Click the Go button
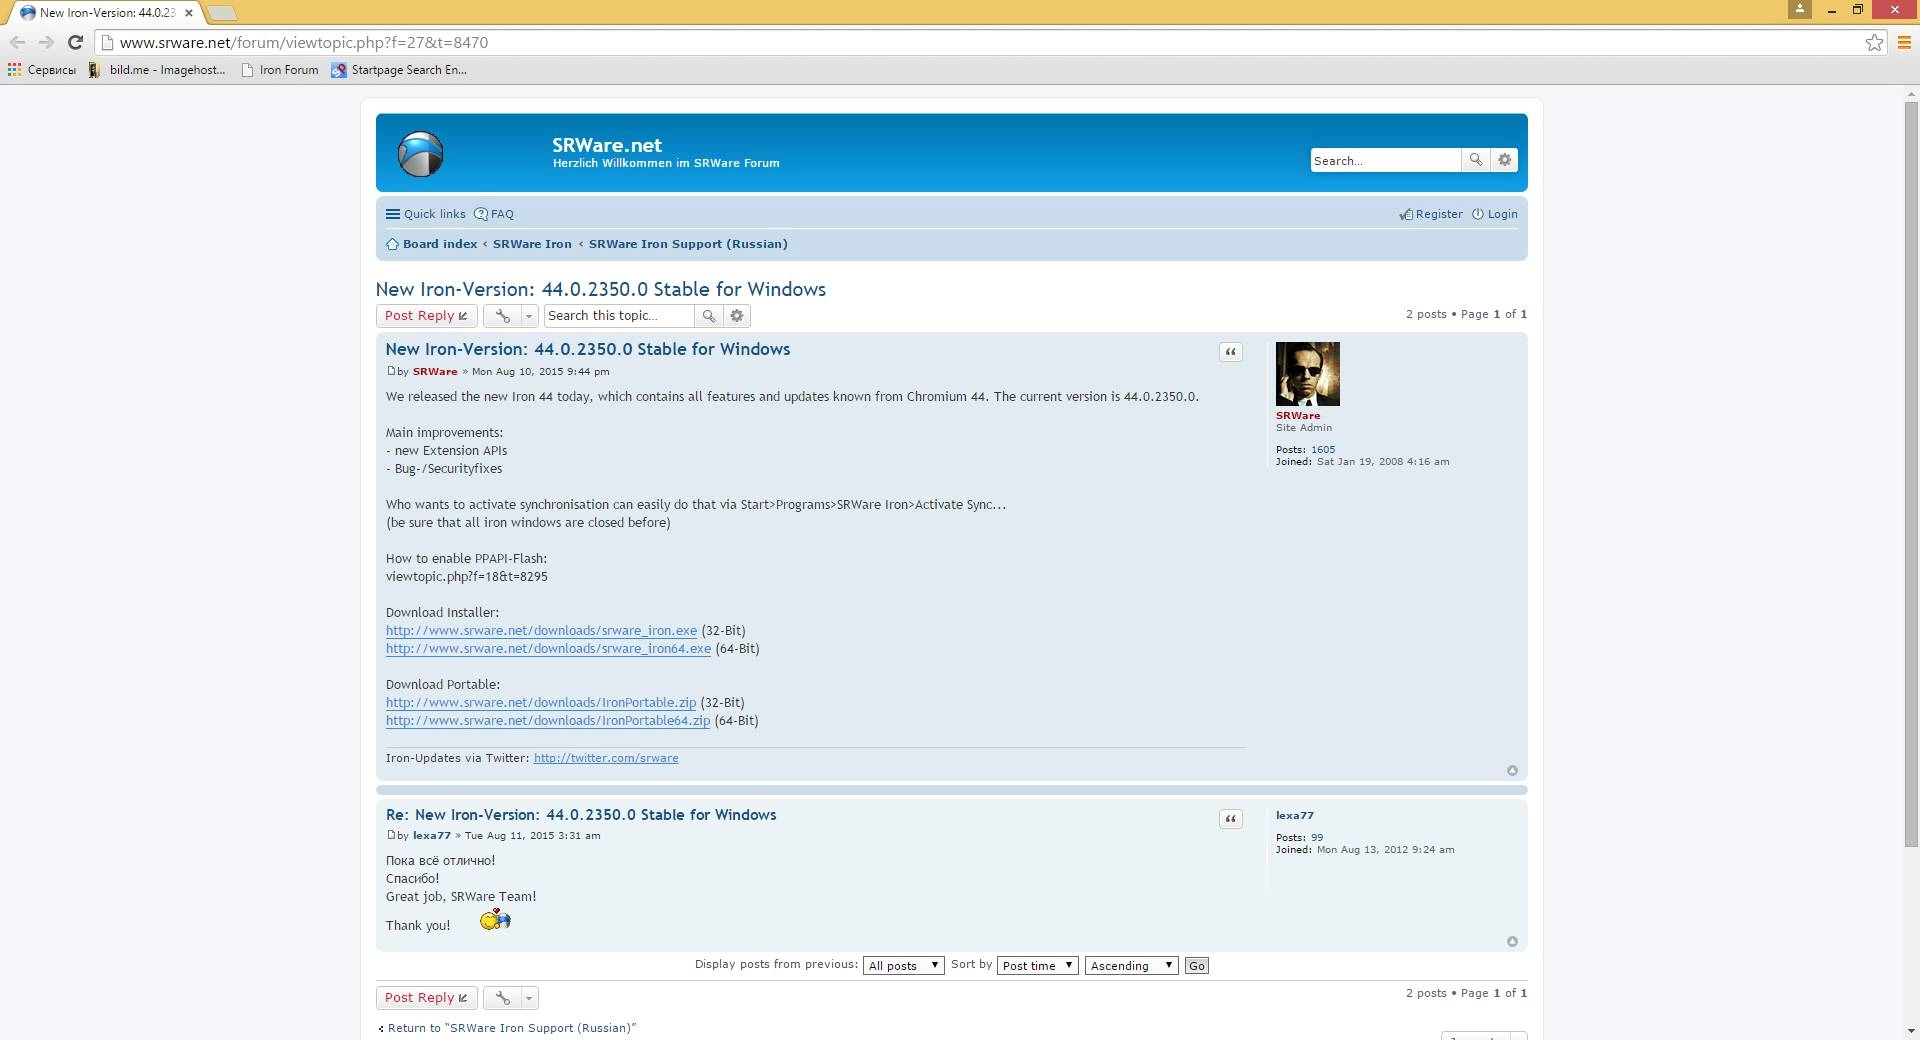Screen dimensions: 1920x1040 coord(1196,966)
